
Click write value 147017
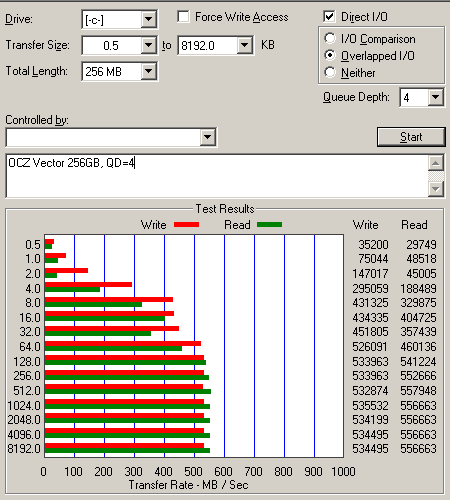coord(370,274)
